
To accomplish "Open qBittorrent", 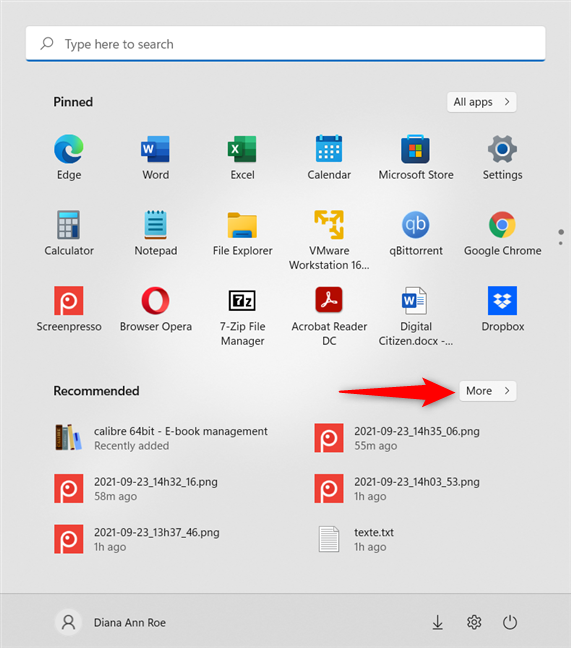I will [x=416, y=233].
